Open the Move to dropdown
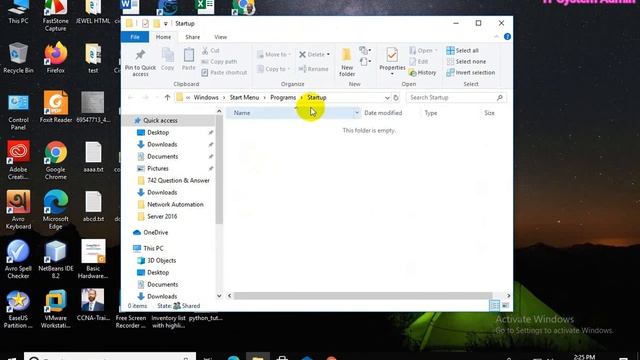The width and height of the screenshot is (640, 360). (x=274, y=54)
